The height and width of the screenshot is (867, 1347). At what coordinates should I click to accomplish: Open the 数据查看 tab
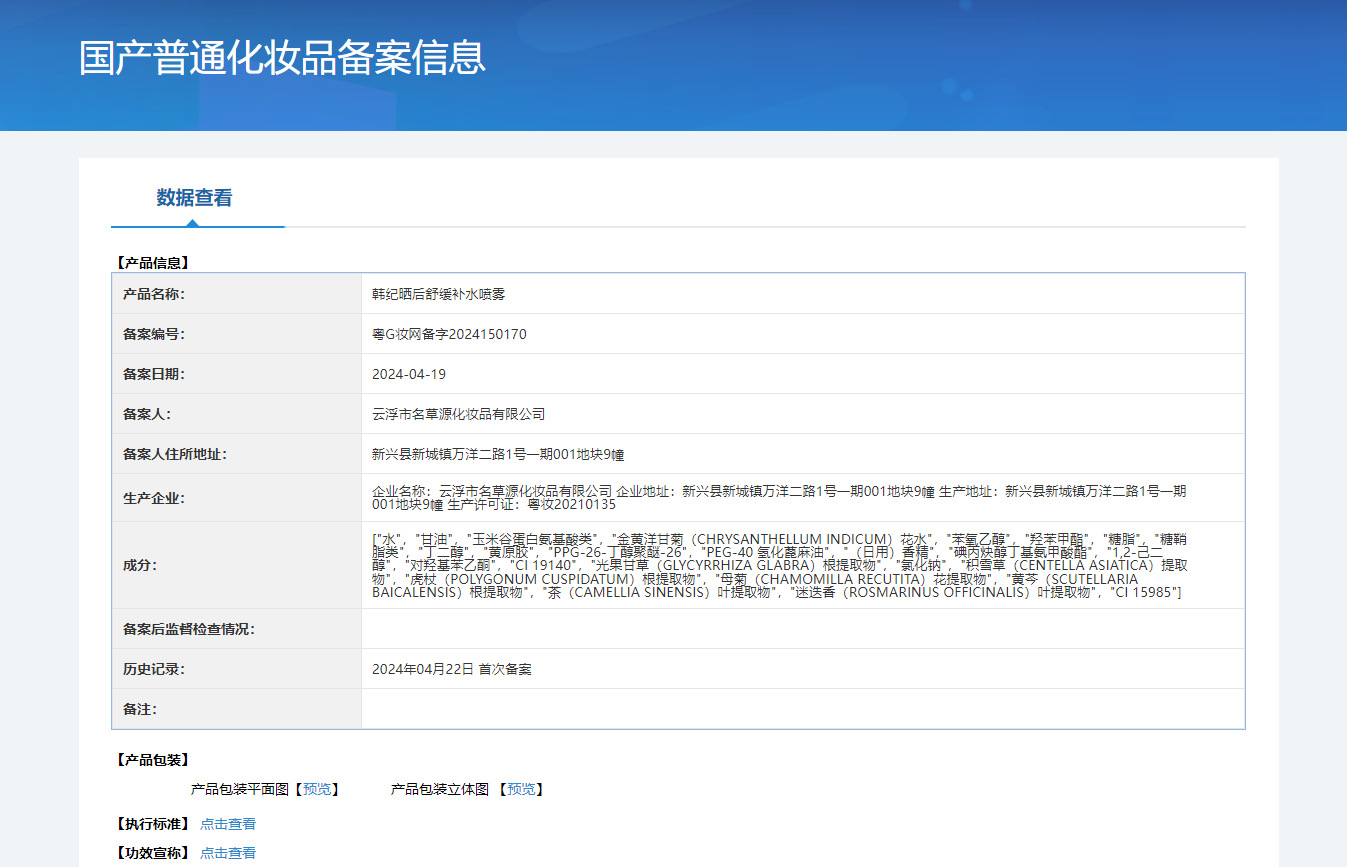coord(194,198)
